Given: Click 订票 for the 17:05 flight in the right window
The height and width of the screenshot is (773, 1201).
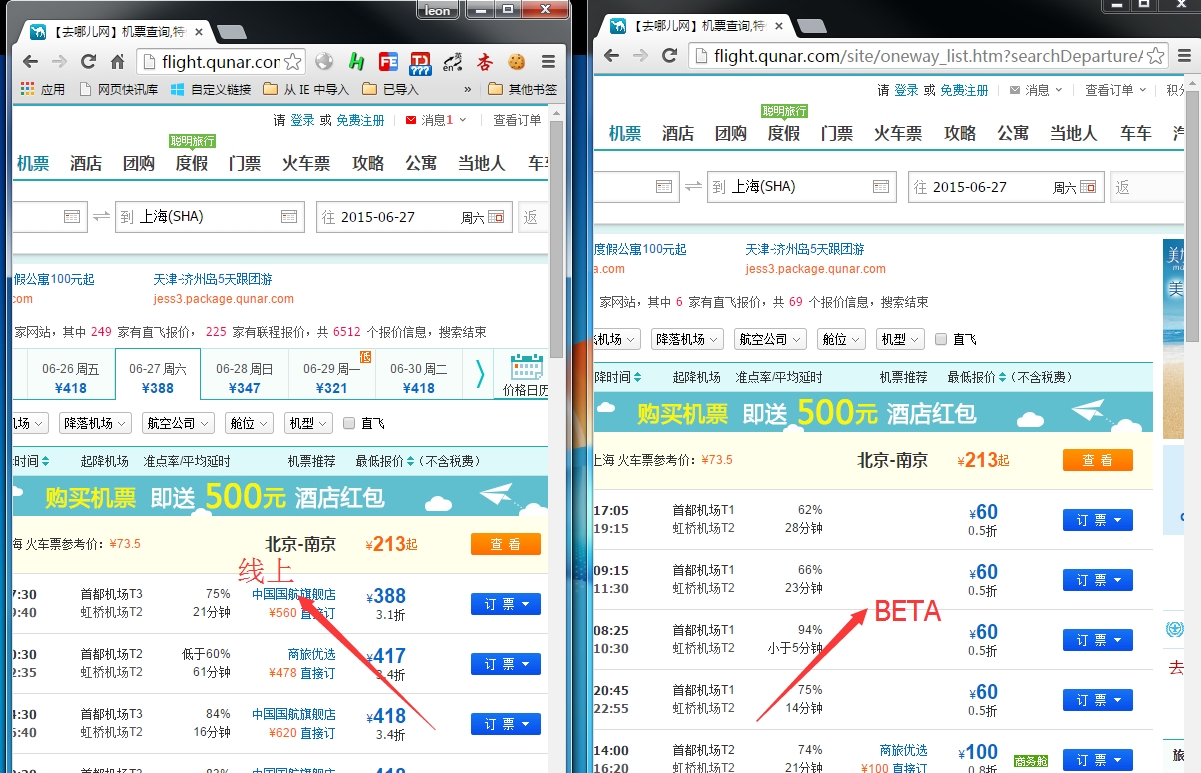Looking at the screenshot, I should tap(1098, 520).
